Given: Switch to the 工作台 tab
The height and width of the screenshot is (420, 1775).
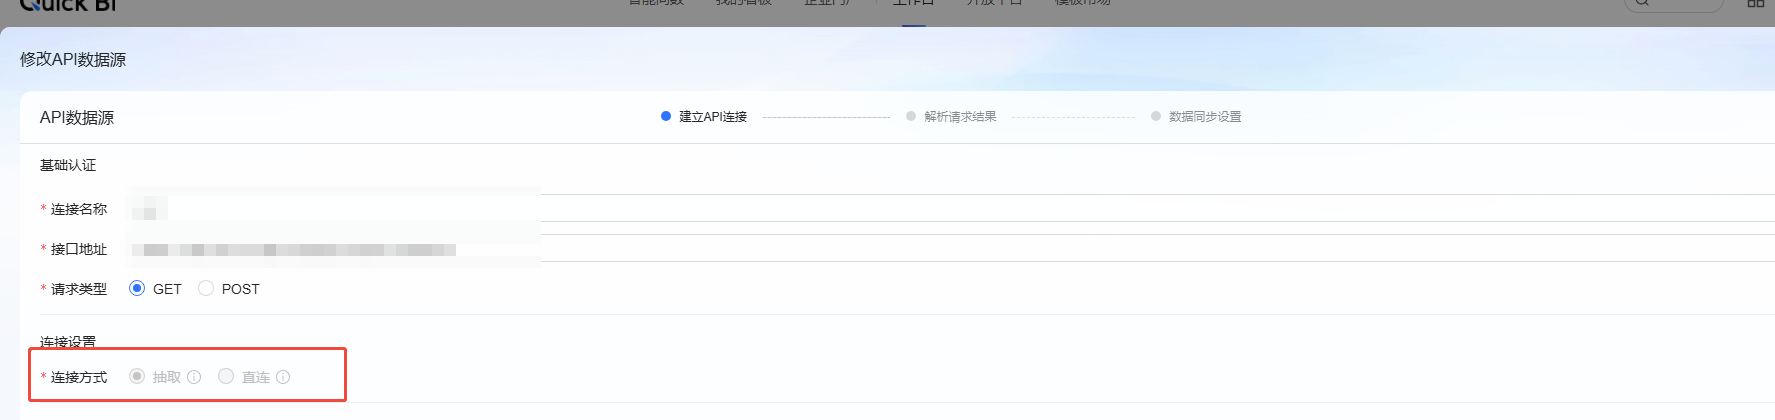Looking at the screenshot, I should click(913, 4).
